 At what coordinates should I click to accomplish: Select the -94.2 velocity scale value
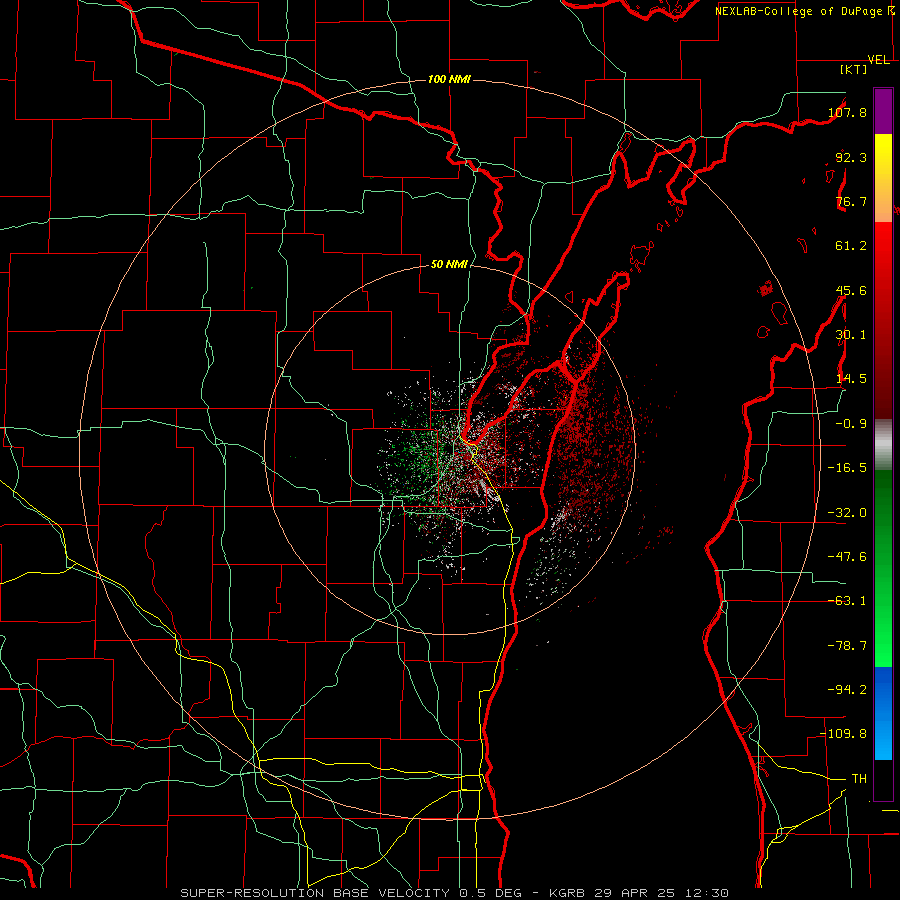click(x=847, y=689)
